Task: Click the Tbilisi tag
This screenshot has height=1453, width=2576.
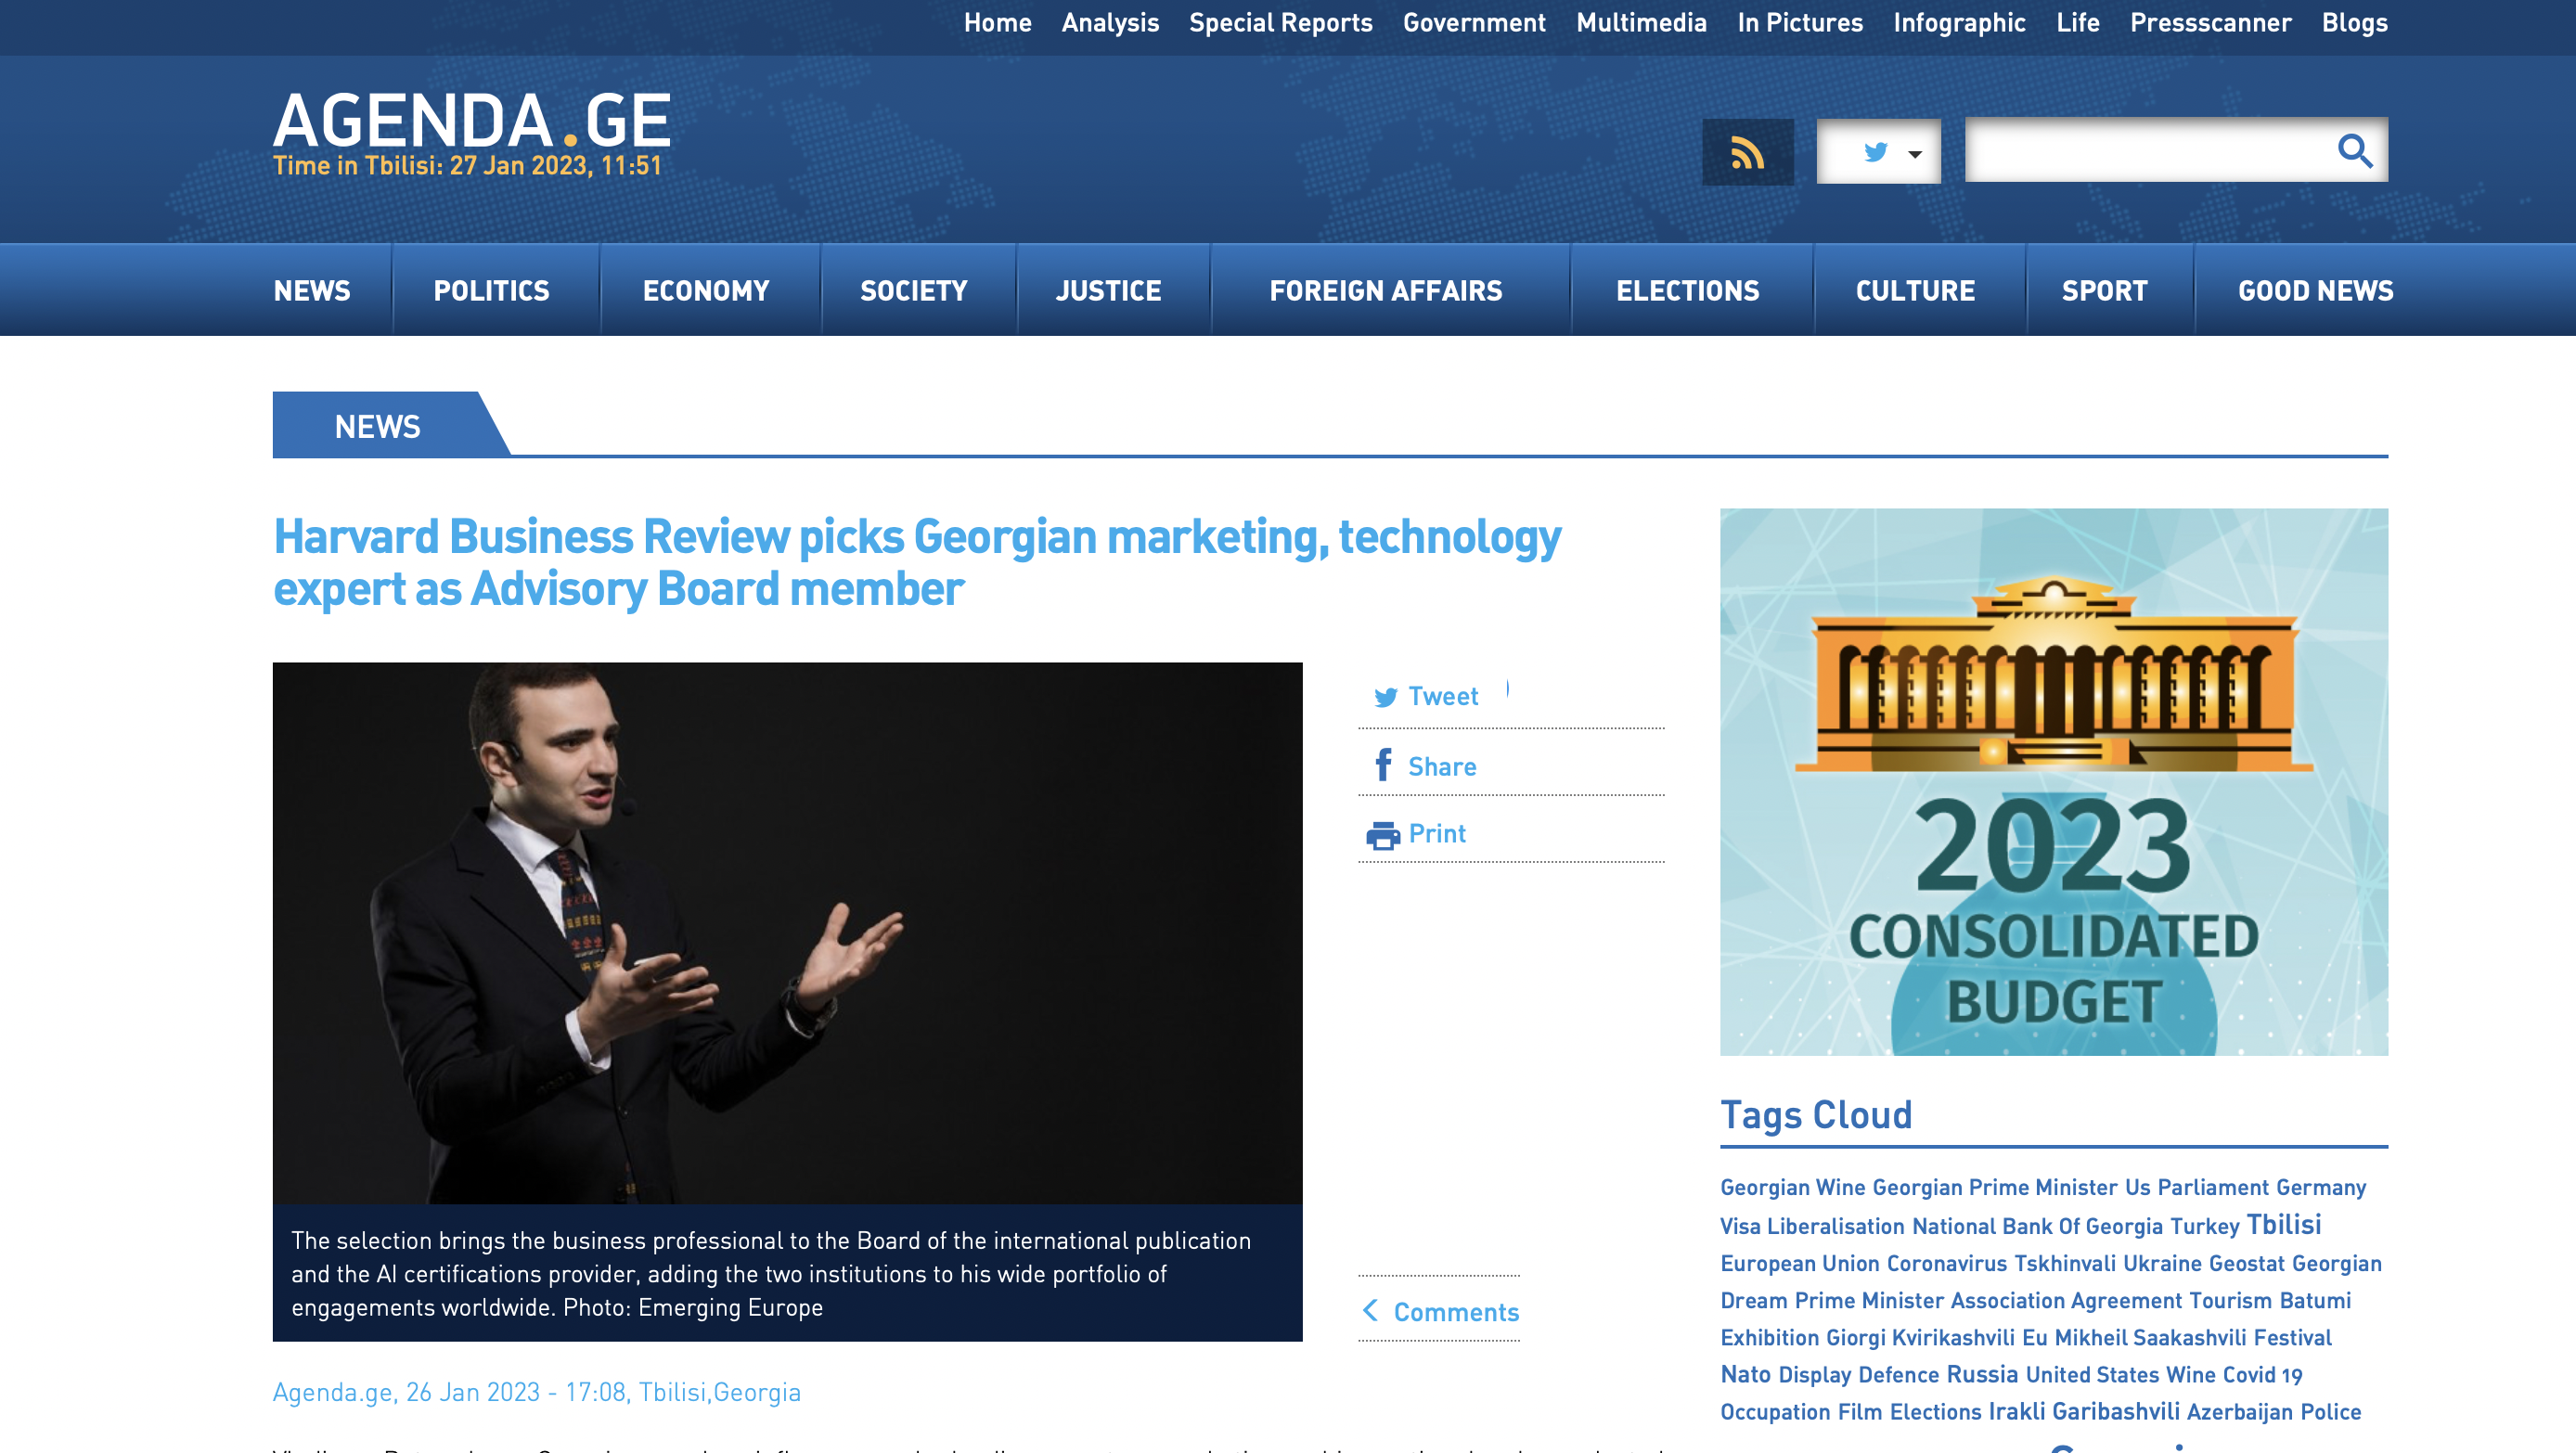Action: [2283, 1224]
